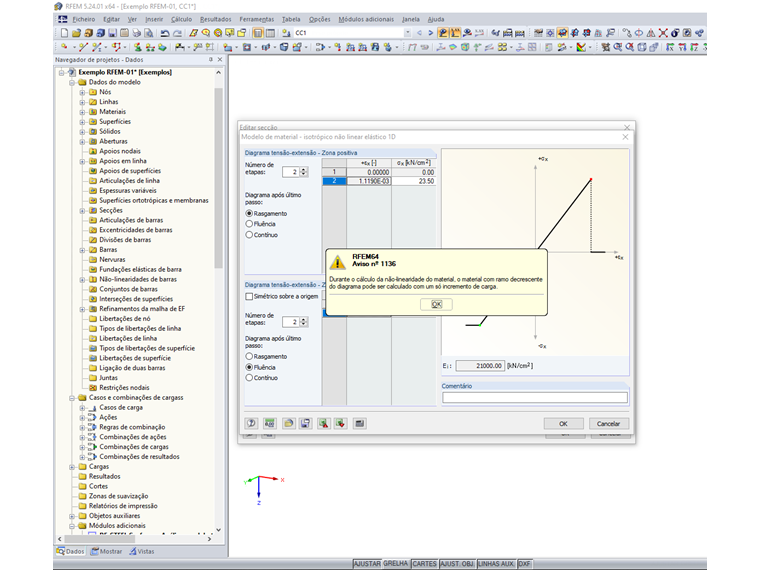The image size is (760, 570).
Task: Save the model with the floppy disk icon
Action: (x=112, y=33)
